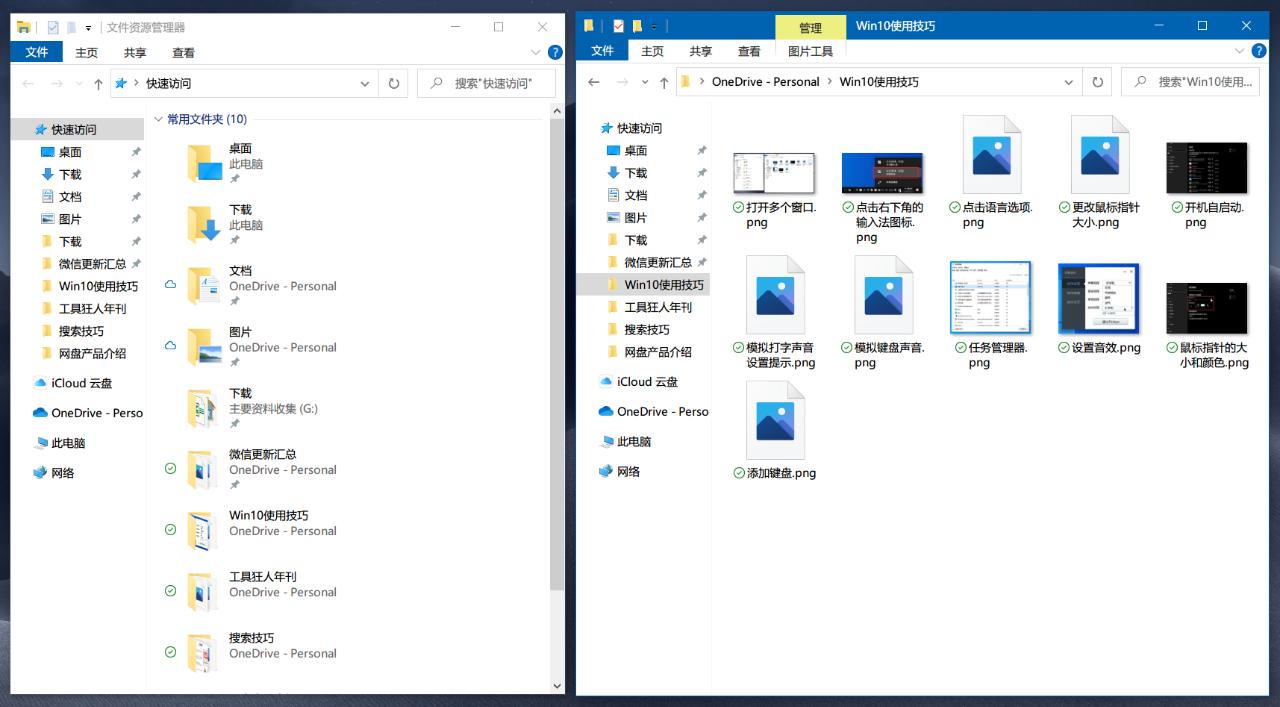Unpin Win10使用技巧 via its pushpin icon
Image resolution: width=1280 pixels, height=707 pixels.
pos(137,286)
